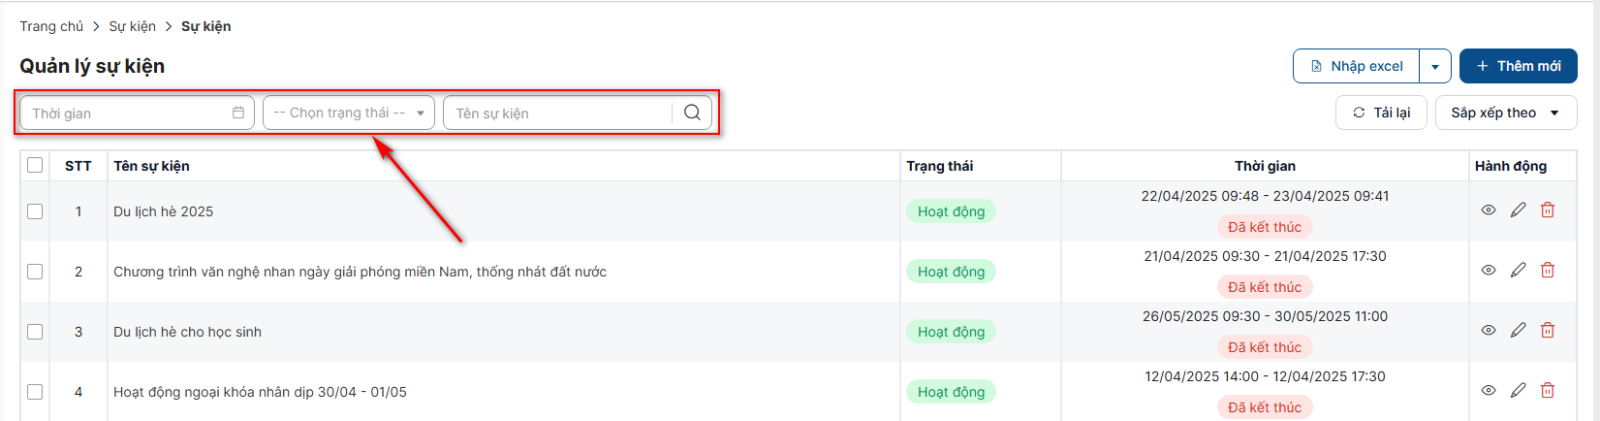Open the Chọn trạng thái dropdown
This screenshot has width=1600, height=421.
click(349, 113)
